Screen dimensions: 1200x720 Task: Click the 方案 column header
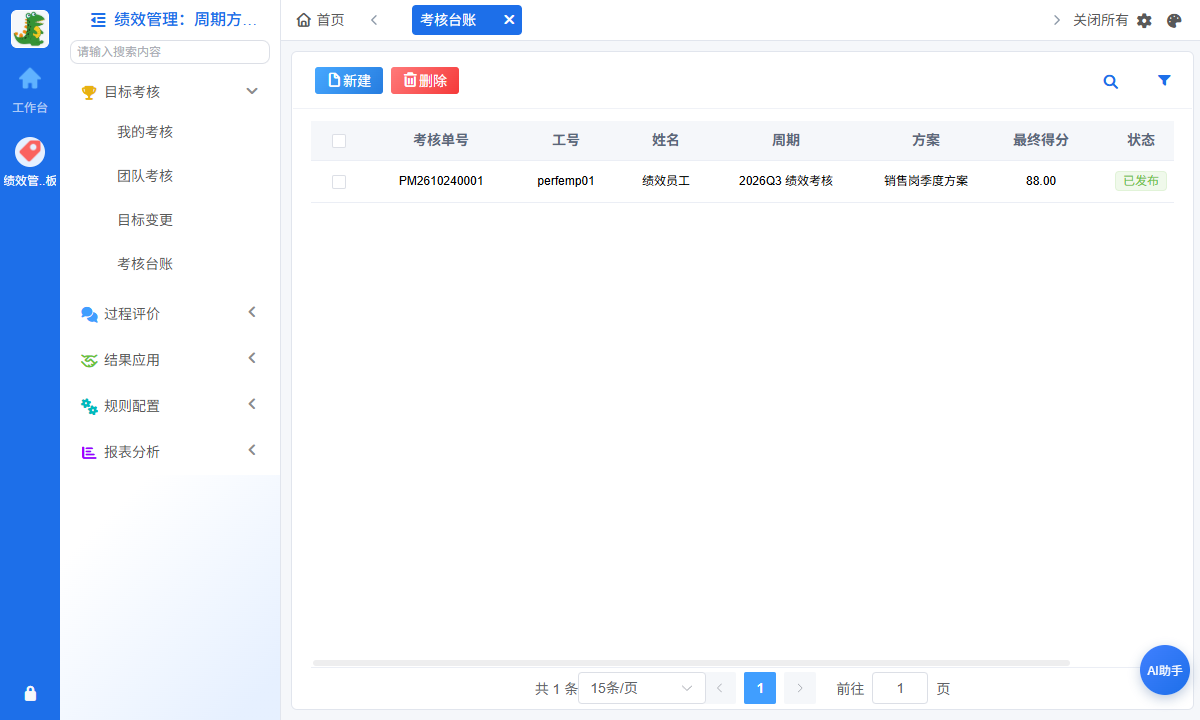[926, 141]
